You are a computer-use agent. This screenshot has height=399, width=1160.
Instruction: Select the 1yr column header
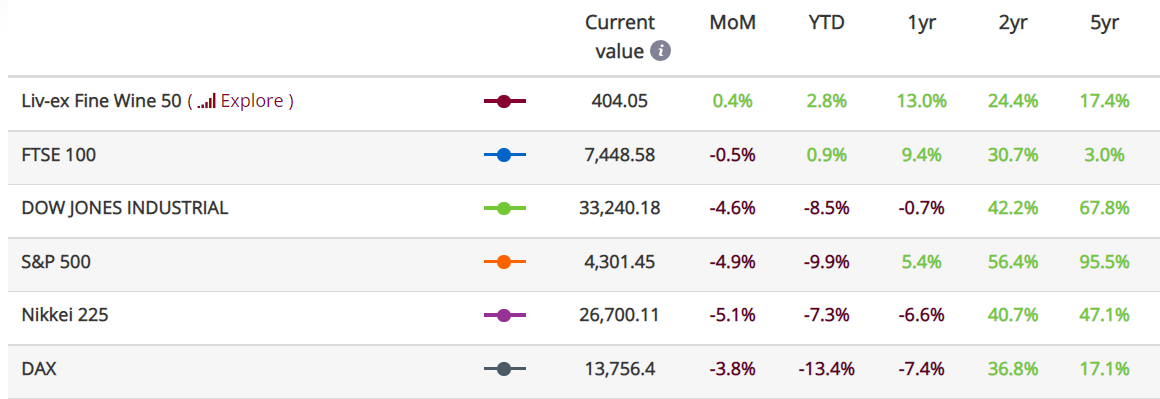[923, 23]
